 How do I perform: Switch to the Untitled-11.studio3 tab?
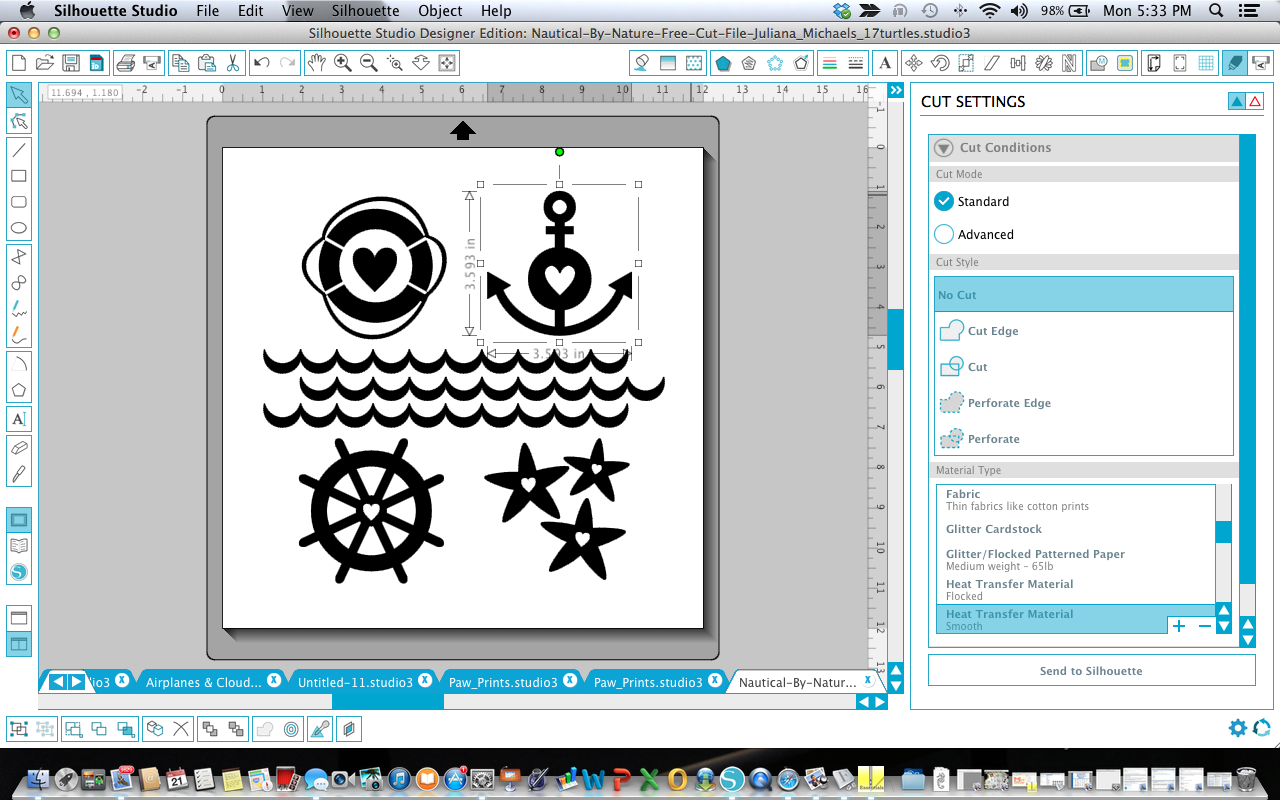[x=355, y=682]
